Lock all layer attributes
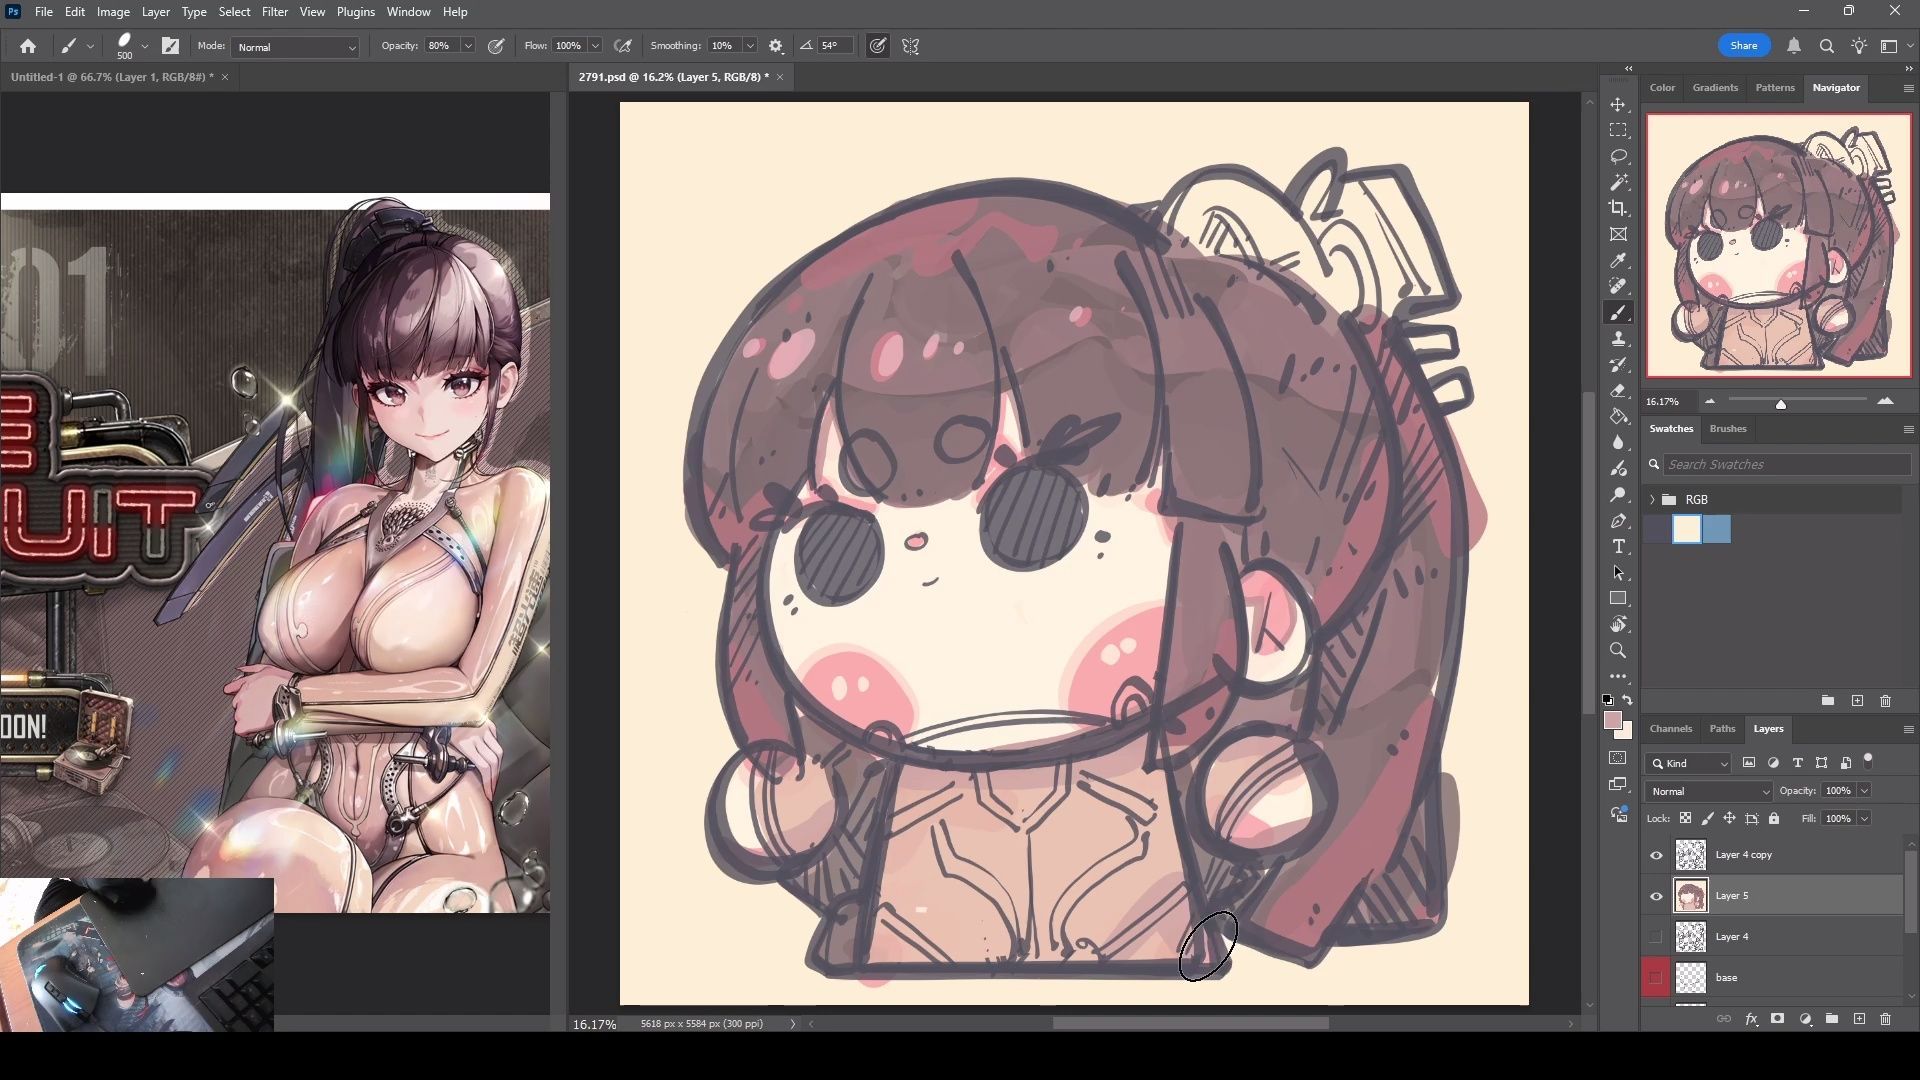Image resolution: width=1920 pixels, height=1080 pixels. pyautogui.click(x=1774, y=818)
